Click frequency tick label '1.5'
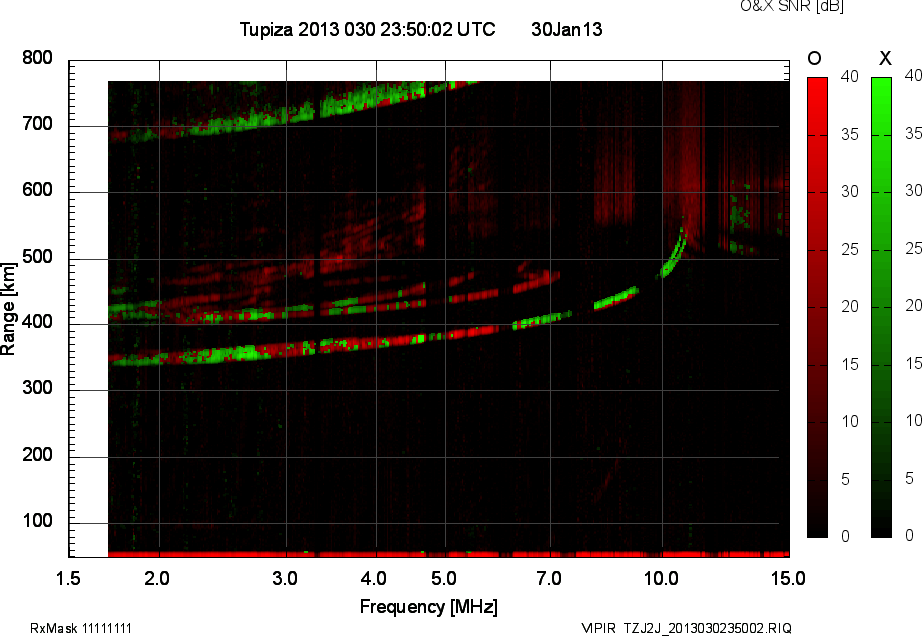Image resolution: width=922 pixels, height=636 pixels. click(x=68, y=578)
